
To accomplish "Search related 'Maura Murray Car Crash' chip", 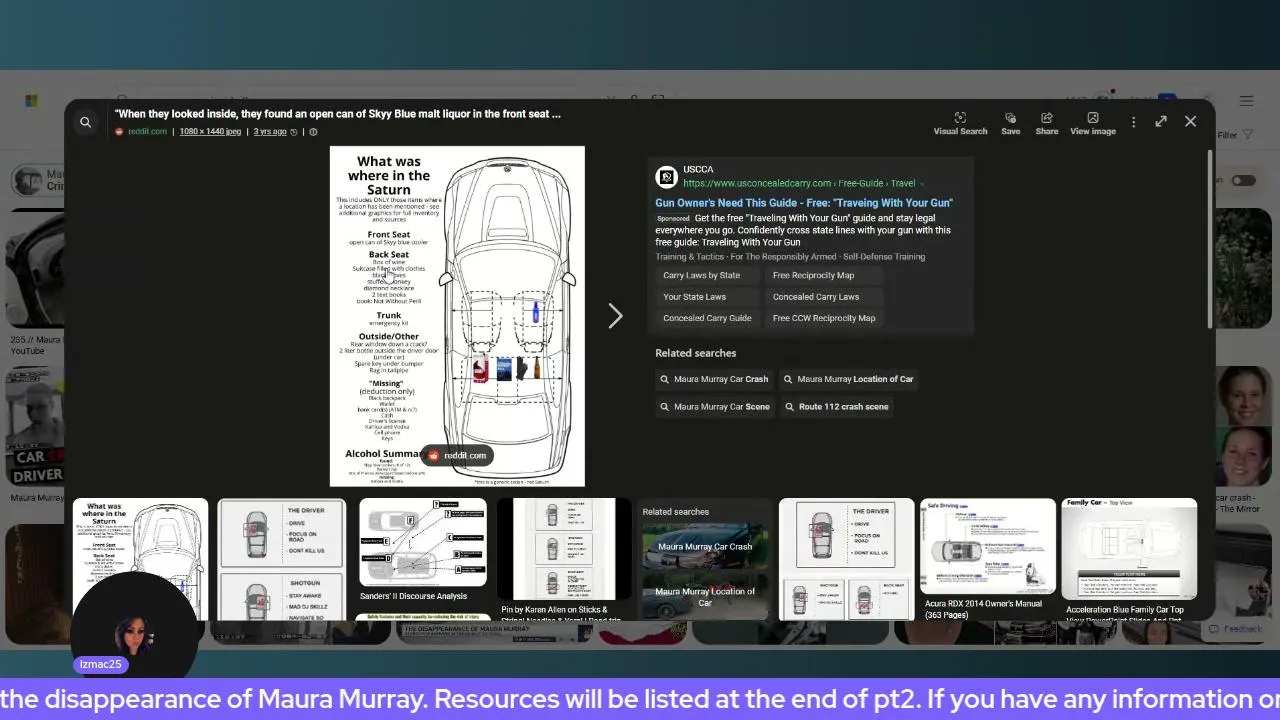I will click(714, 379).
